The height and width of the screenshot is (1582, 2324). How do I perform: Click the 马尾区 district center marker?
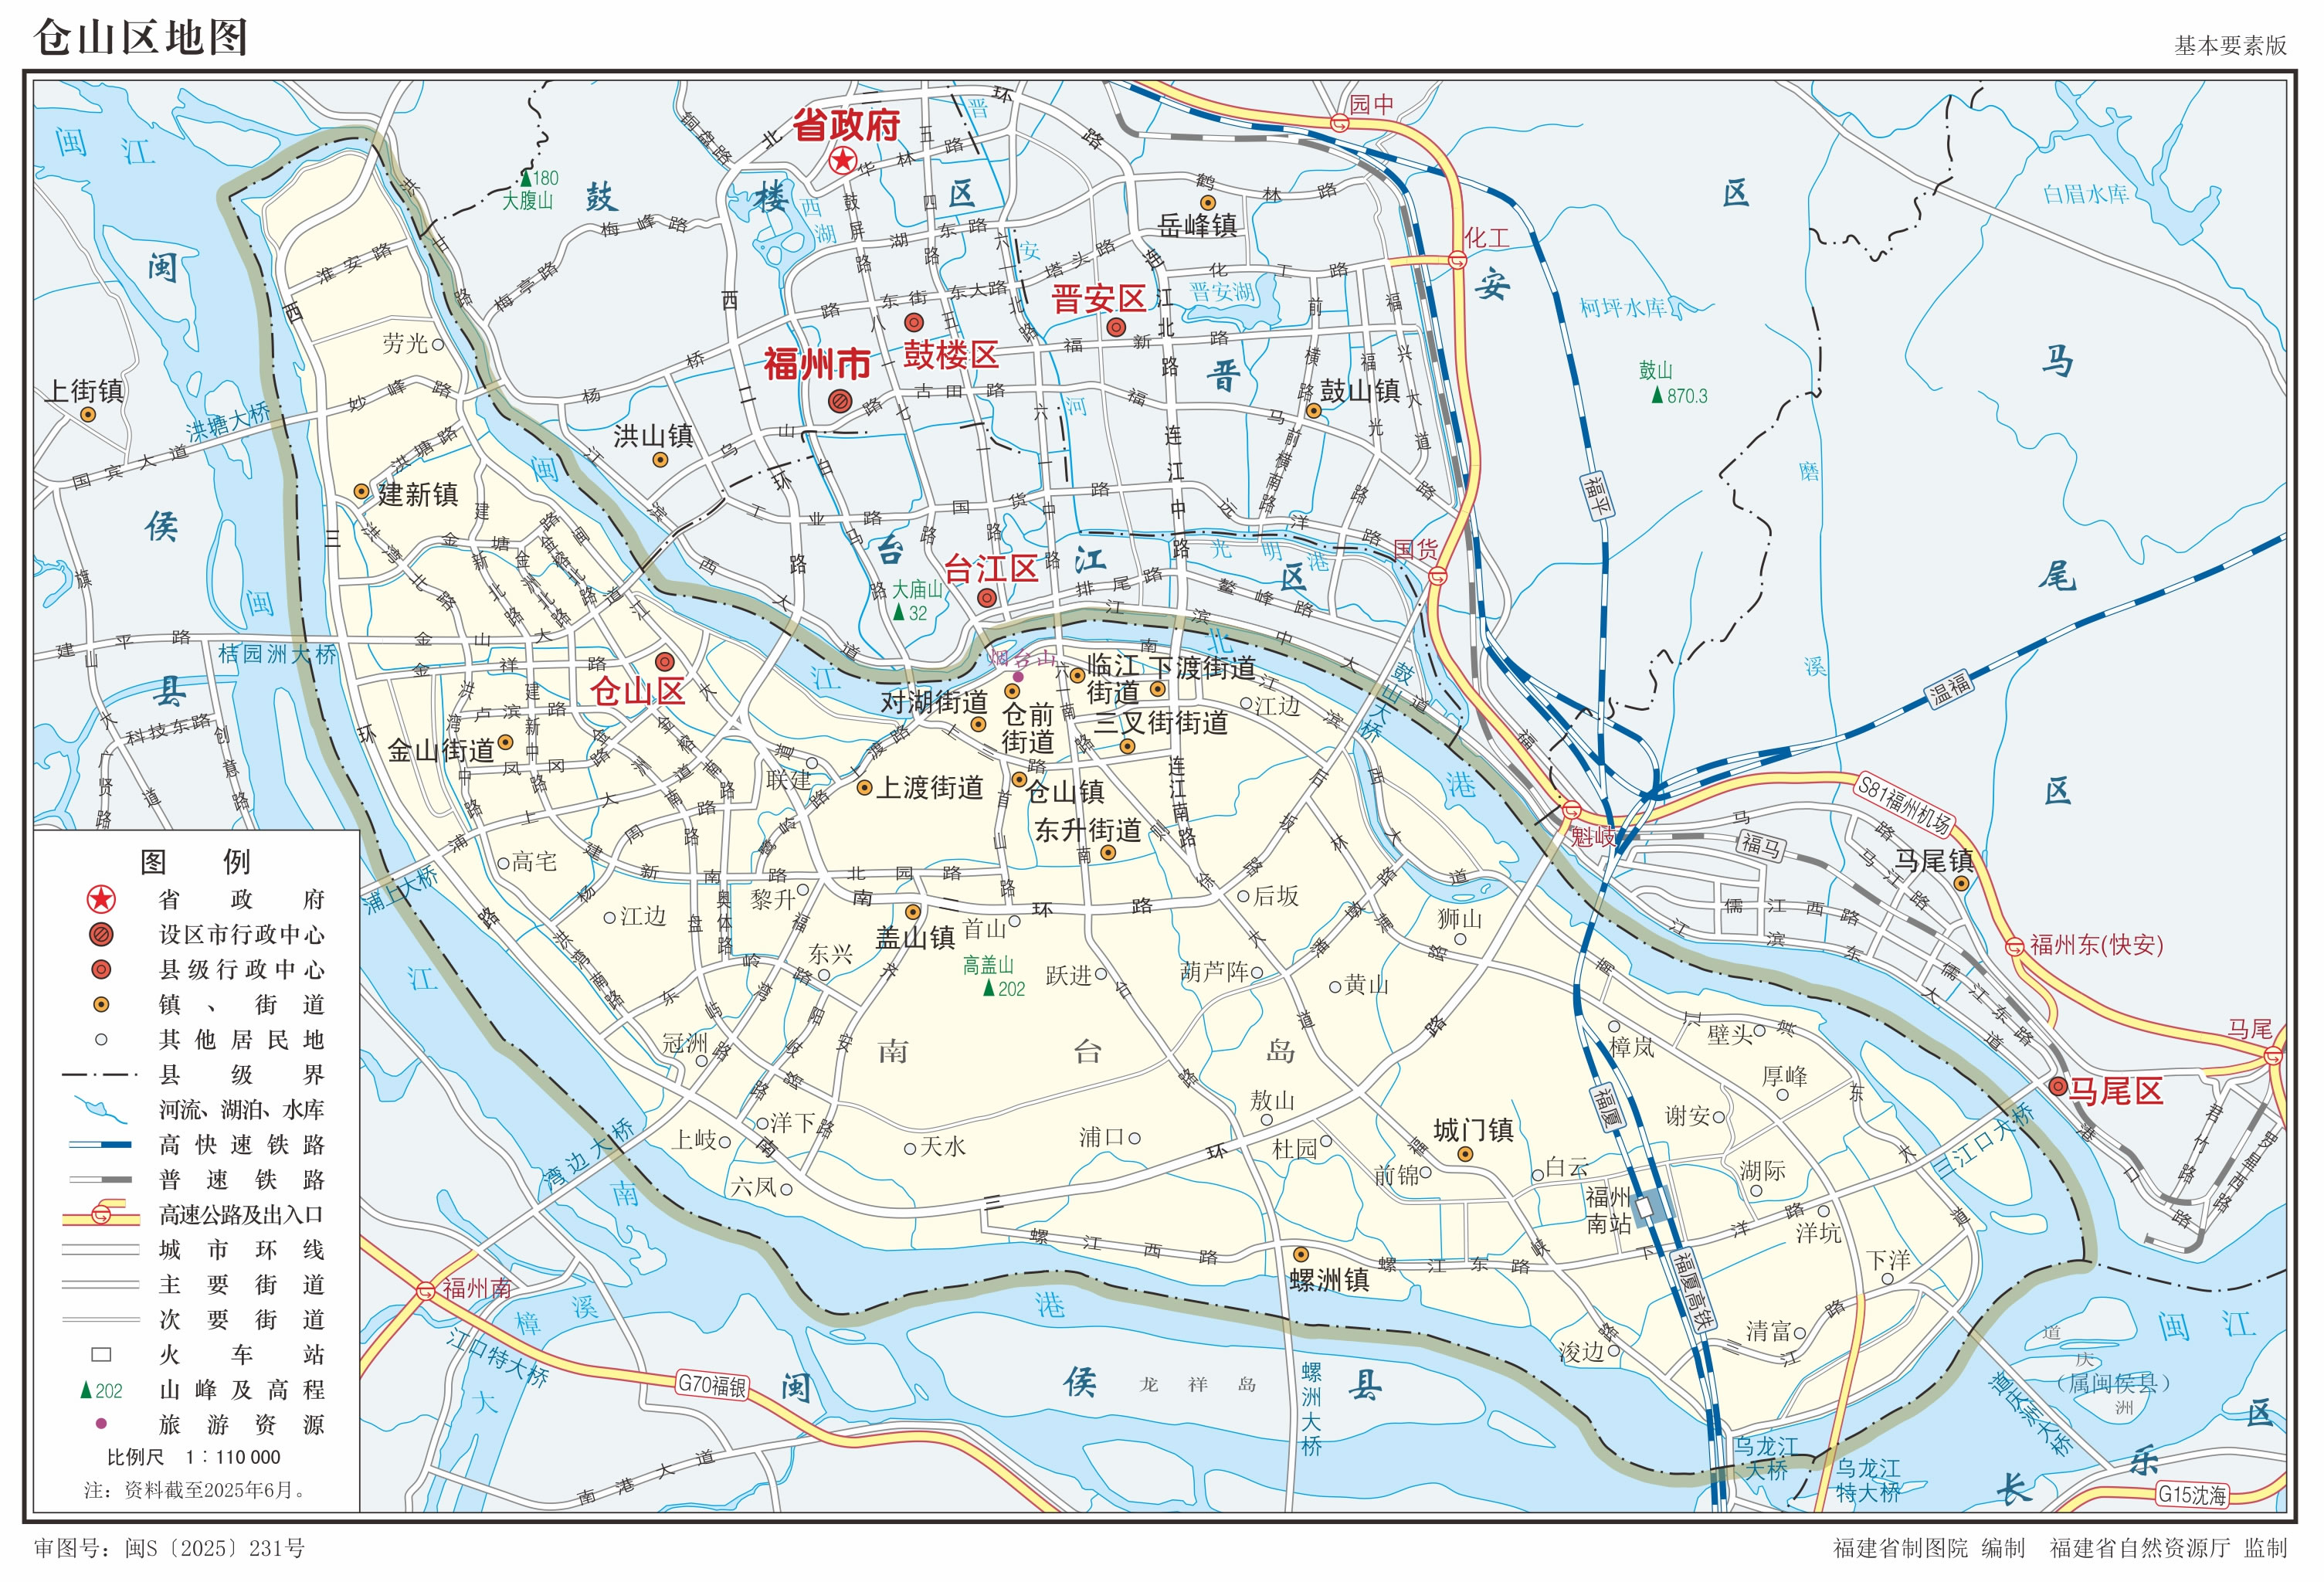click(2058, 1087)
